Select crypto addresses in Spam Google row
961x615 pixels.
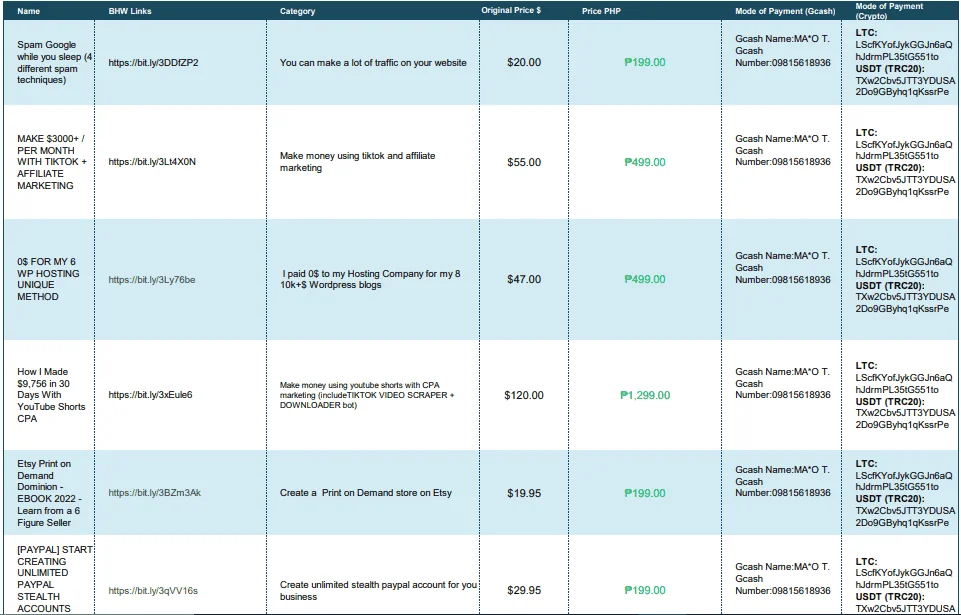pos(905,63)
